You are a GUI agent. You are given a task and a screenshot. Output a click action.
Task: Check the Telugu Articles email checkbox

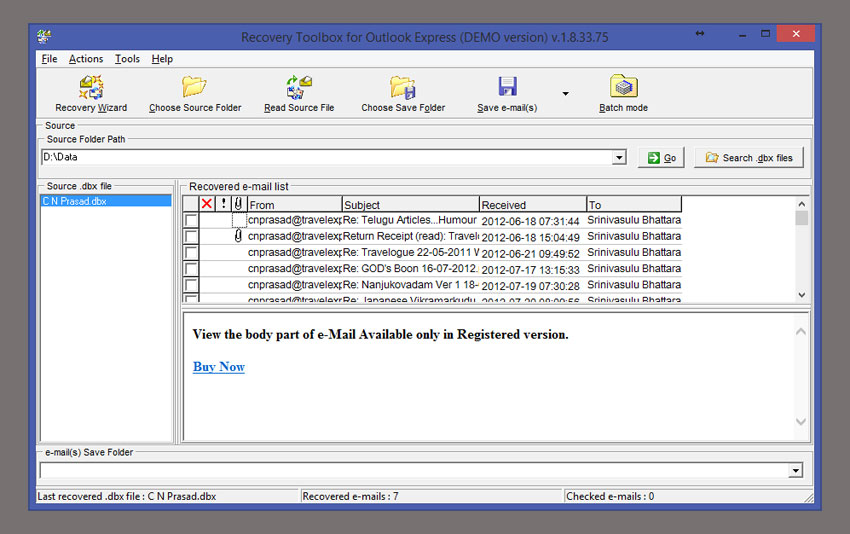tap(191, 220)
